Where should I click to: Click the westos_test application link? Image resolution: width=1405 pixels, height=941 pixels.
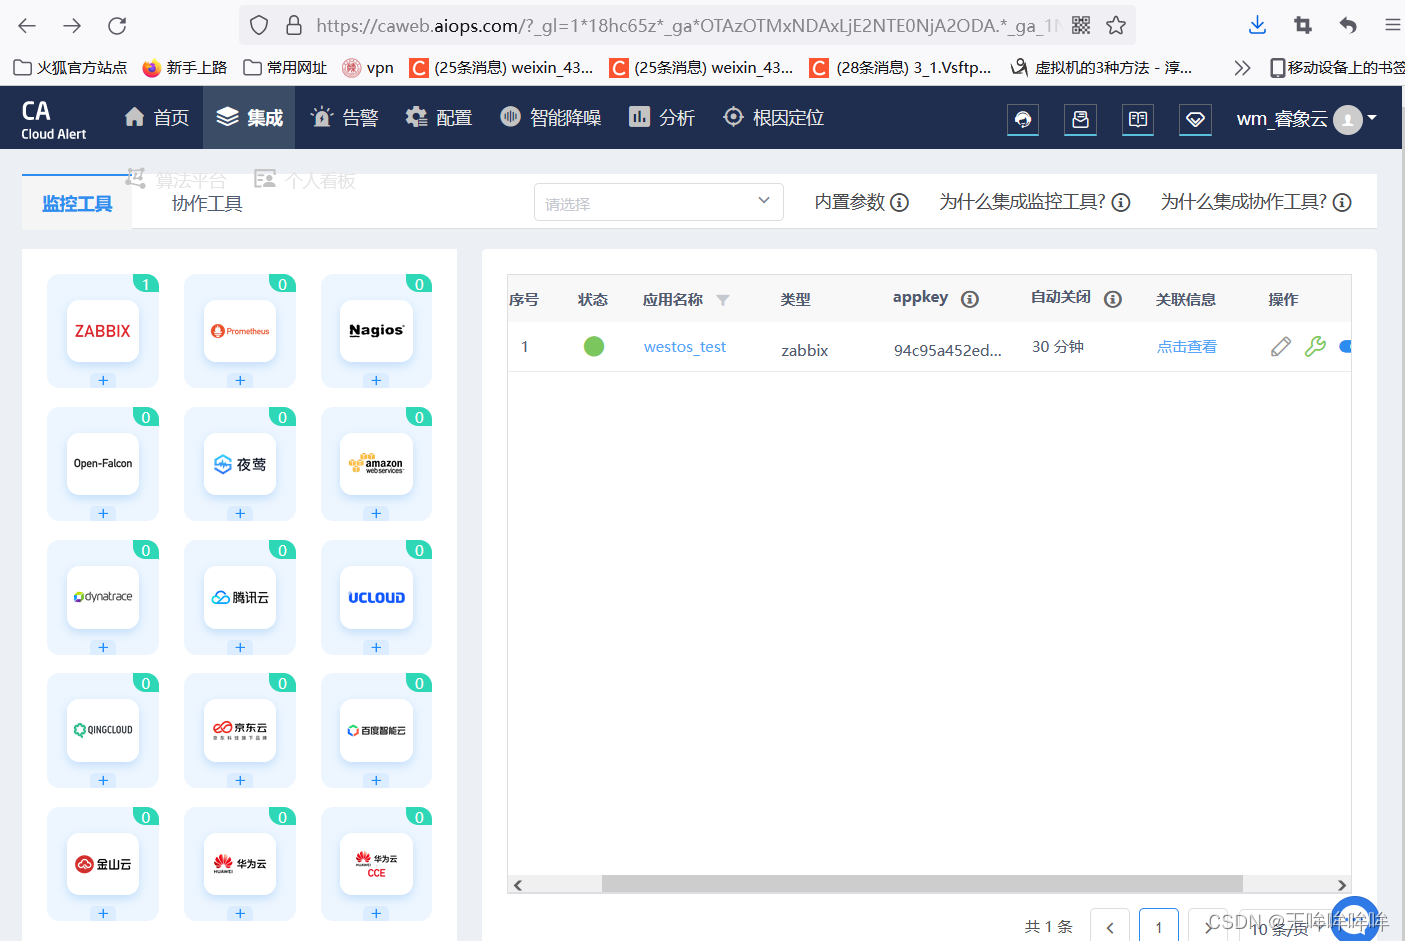pyautogui.click(x=685, y=347)
